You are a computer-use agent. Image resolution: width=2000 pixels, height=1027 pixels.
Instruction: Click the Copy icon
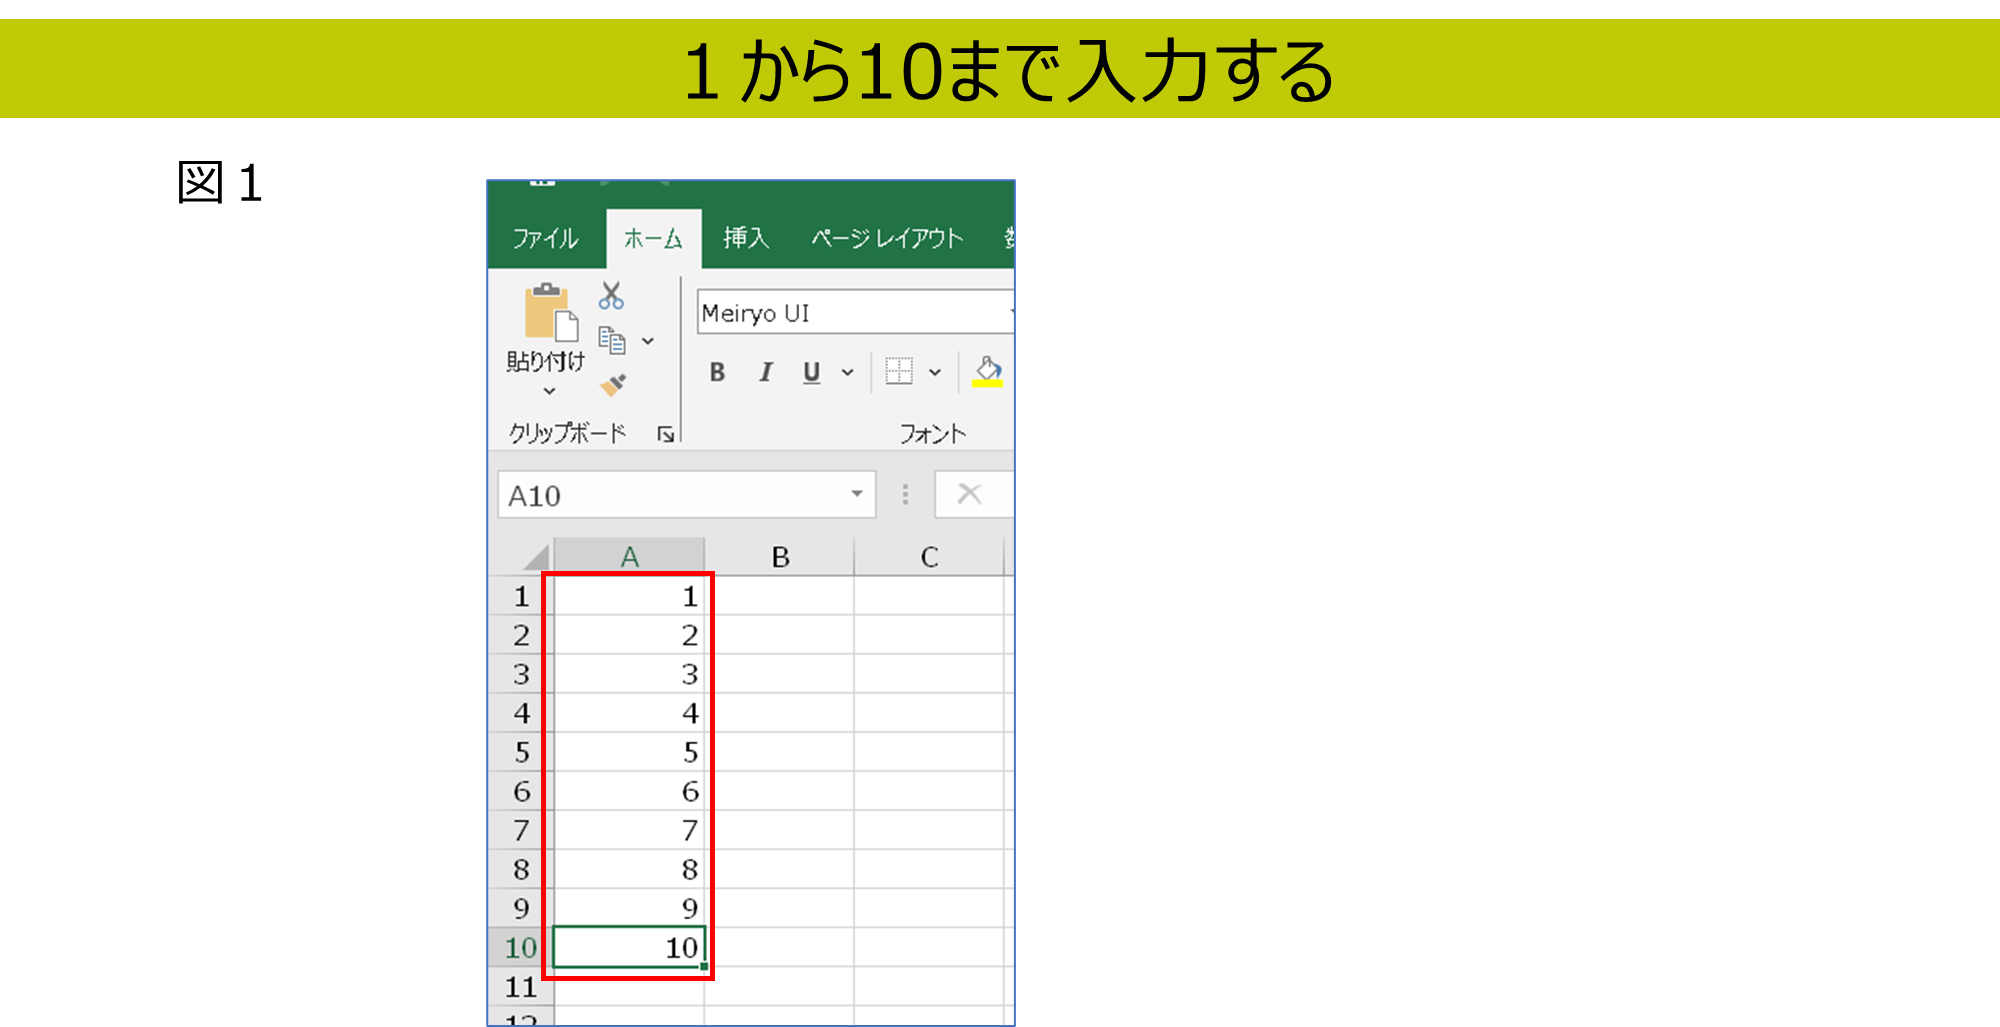coord(611,341)
